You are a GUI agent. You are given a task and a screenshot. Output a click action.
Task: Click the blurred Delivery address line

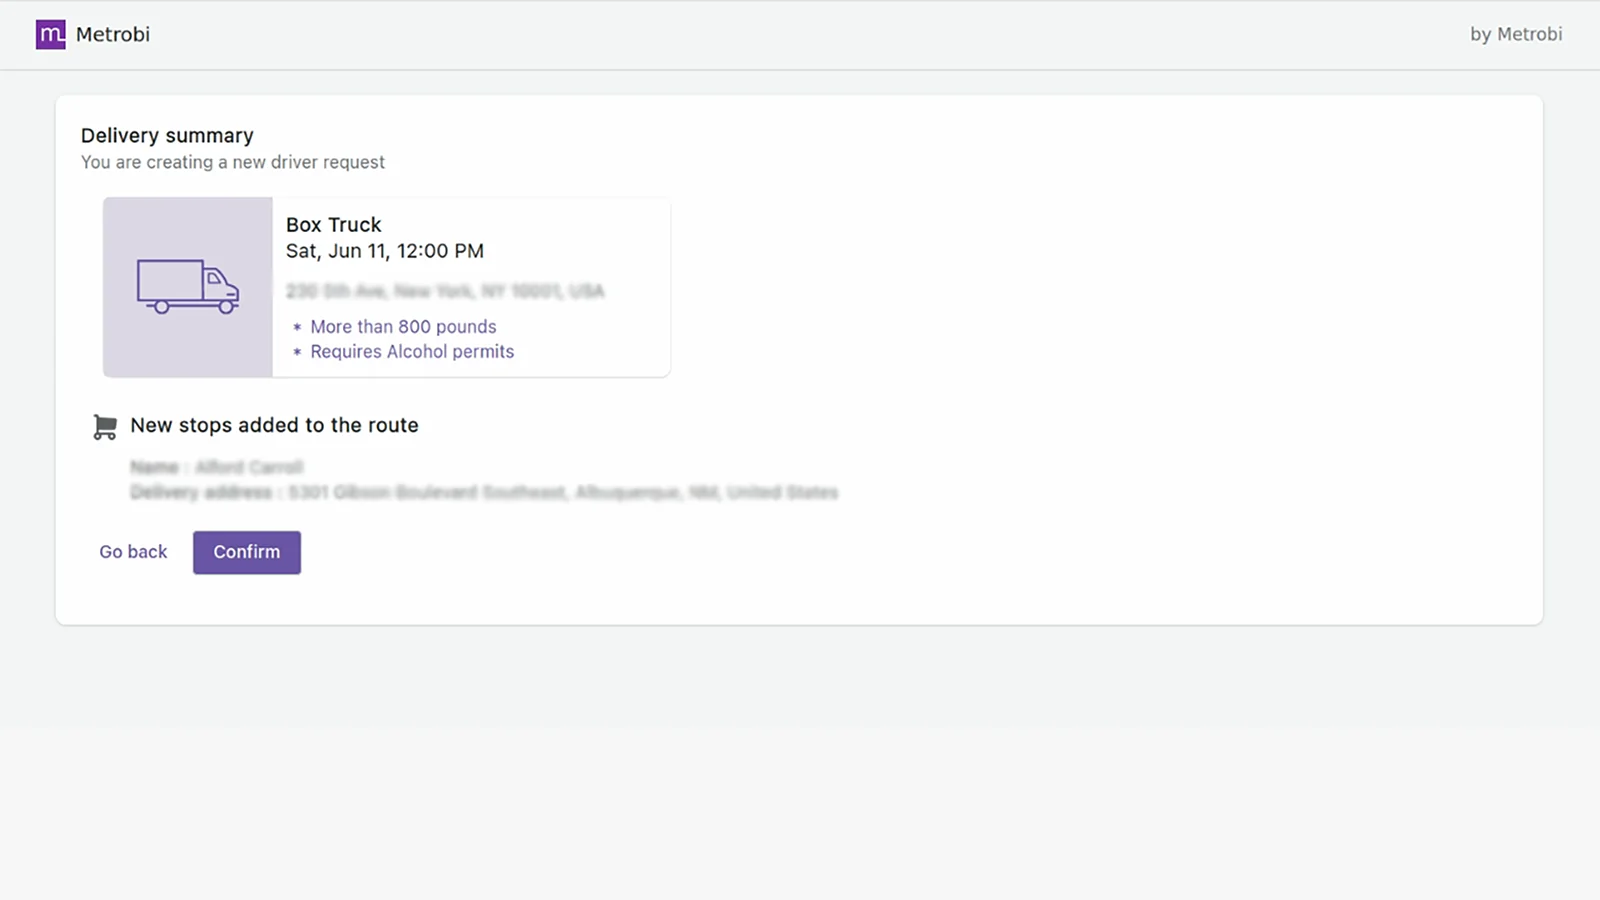[484, 492]
